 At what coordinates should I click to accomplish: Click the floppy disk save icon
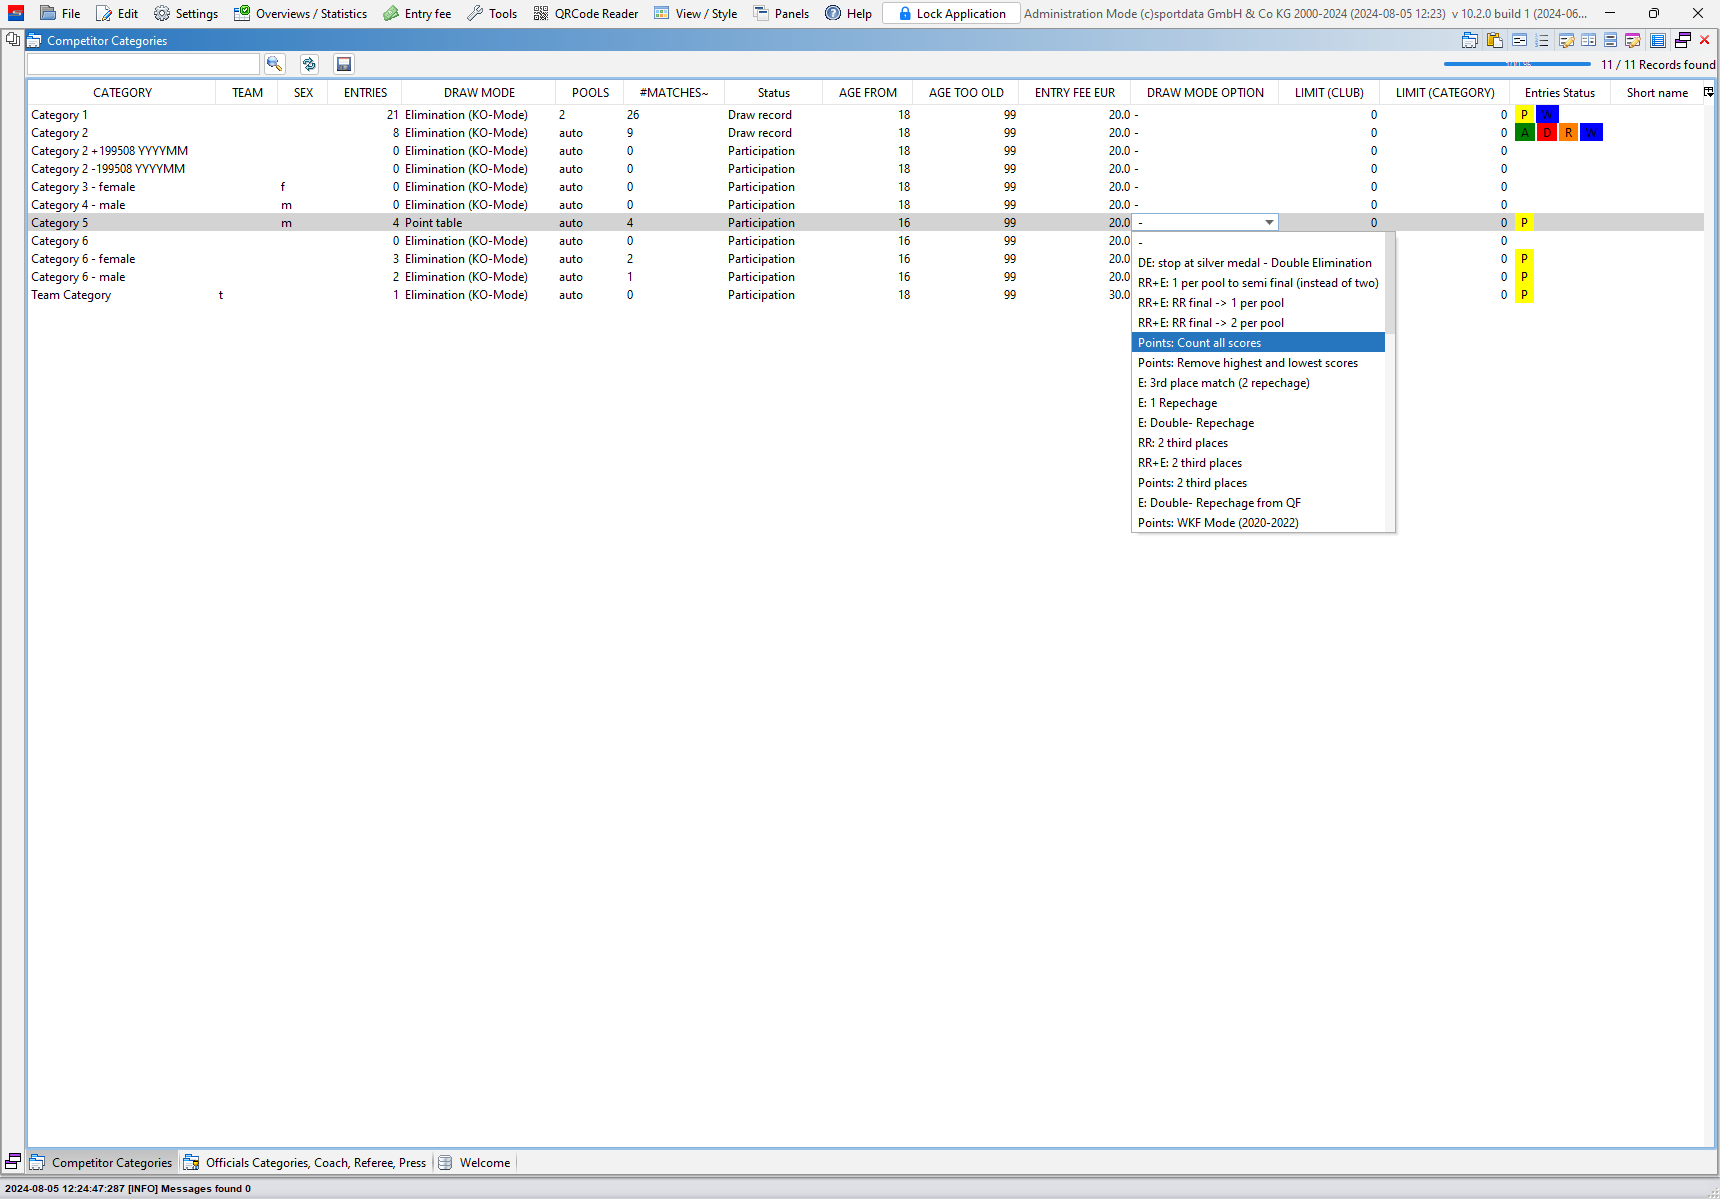[344, 64]
